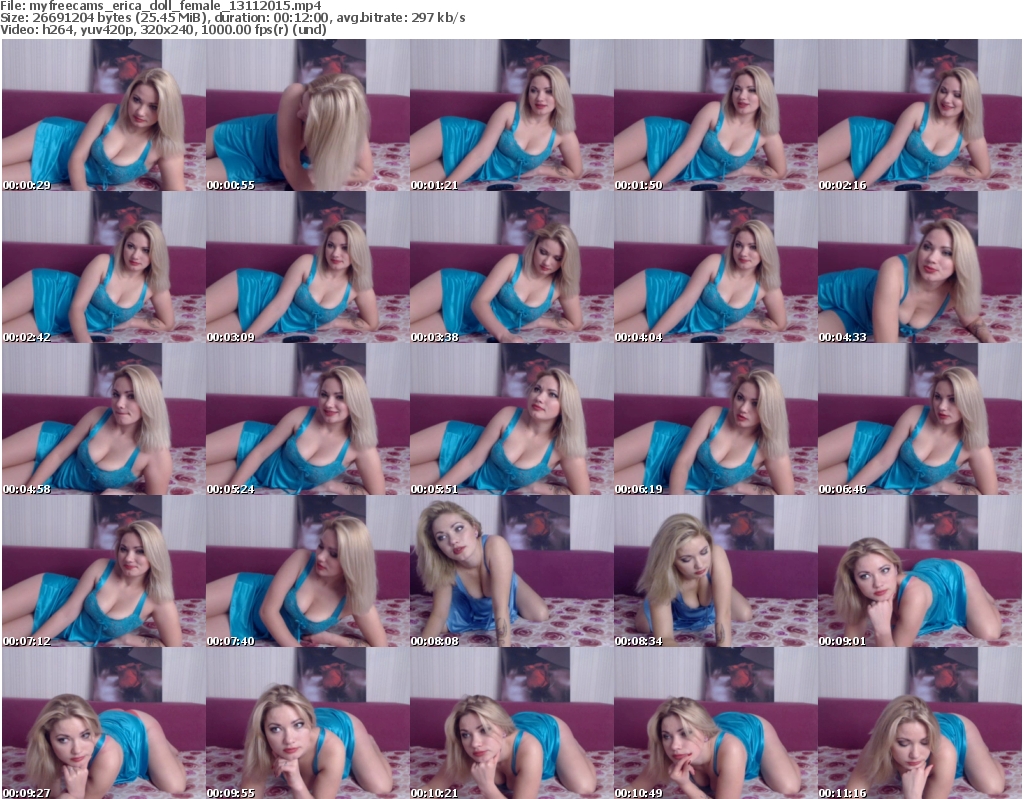Viewport: 1024px width, 799px height.
Task: Select the thumbnail timestamped 00:01:50
Action: coord(715,115)
